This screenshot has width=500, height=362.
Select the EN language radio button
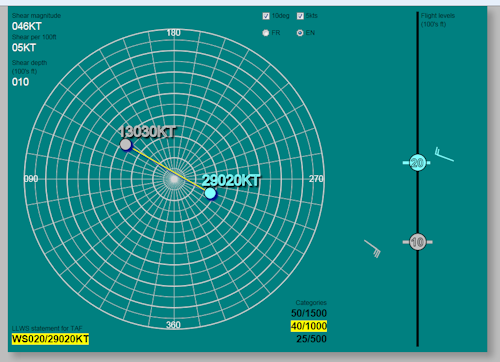[x=300, y=33]
